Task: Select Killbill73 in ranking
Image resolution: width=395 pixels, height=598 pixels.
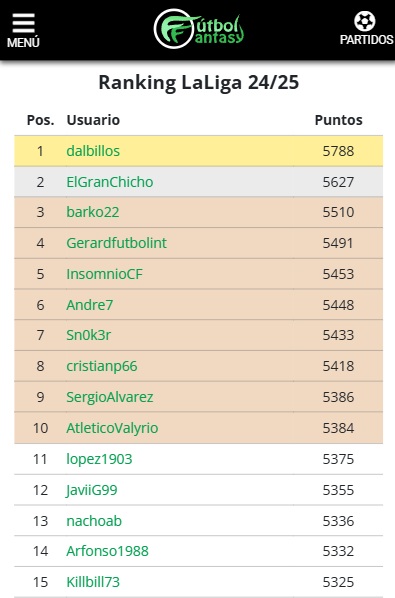Action: click(x=93, y=582)
